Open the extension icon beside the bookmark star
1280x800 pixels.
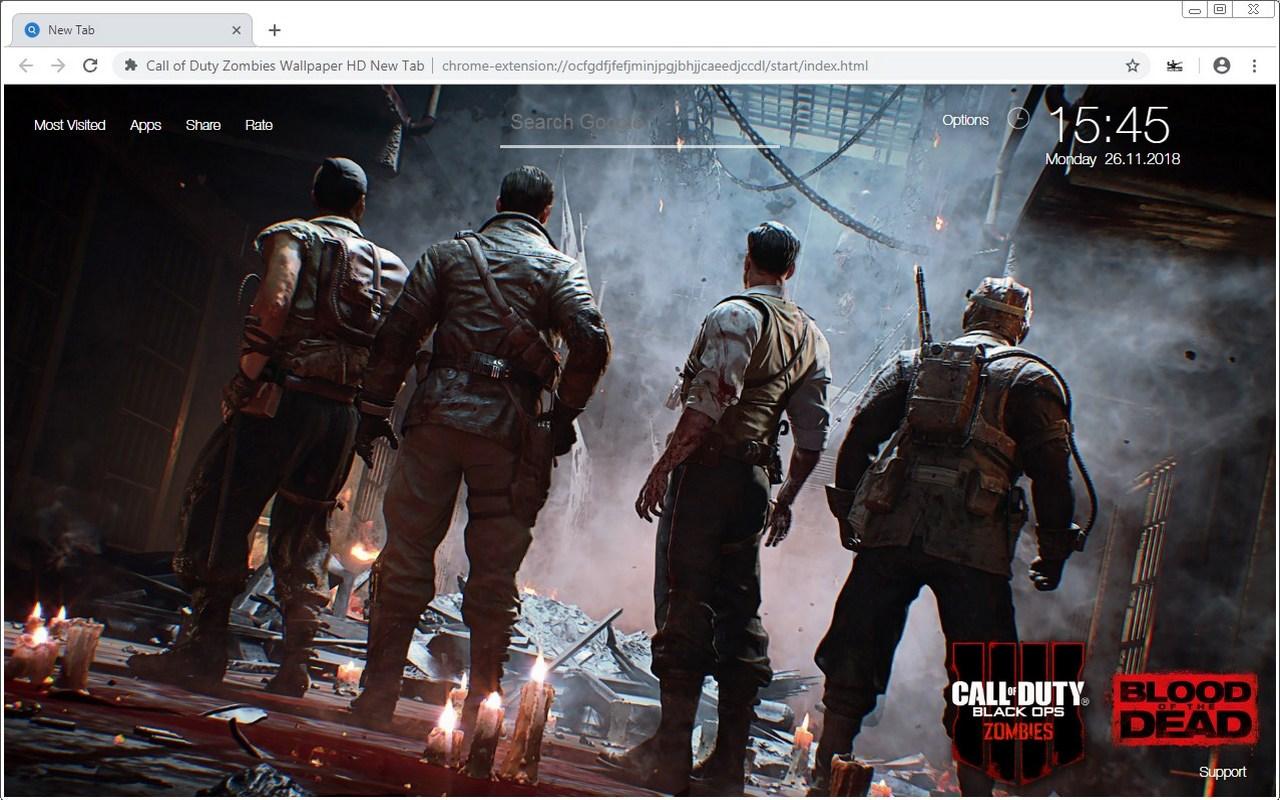(x=1175, y=66)
